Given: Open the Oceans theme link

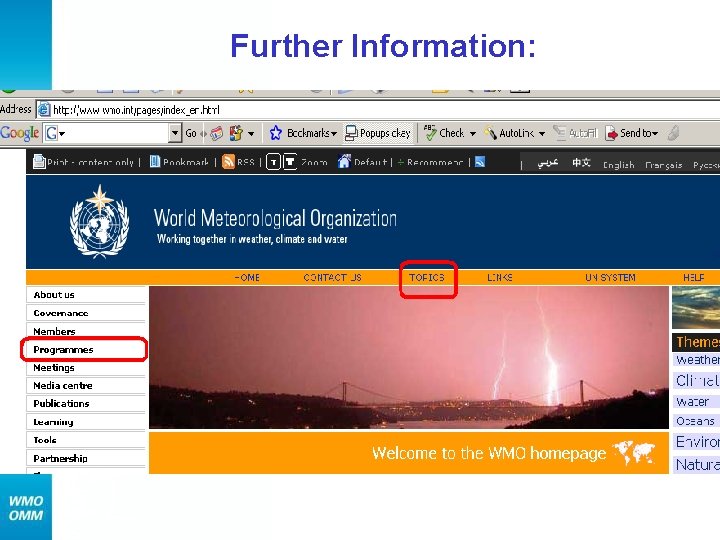Looking at the screenshot, I should click(x=695, y=421).
